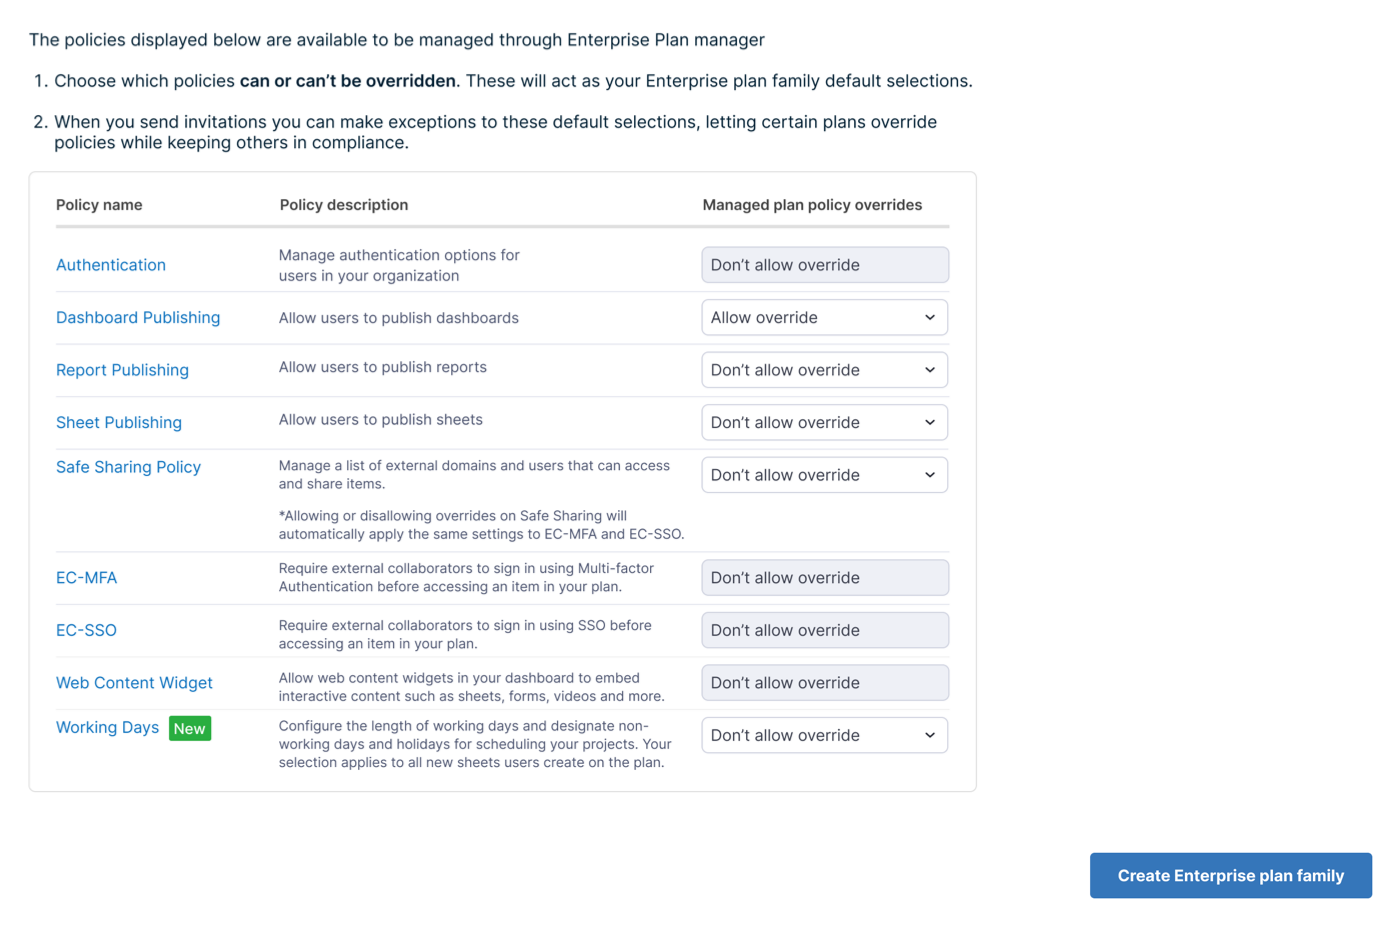Open the Dashboard Publishing override dropdown
The width and height of the screenshot is (1400, 926).
(x=824, y=317)
